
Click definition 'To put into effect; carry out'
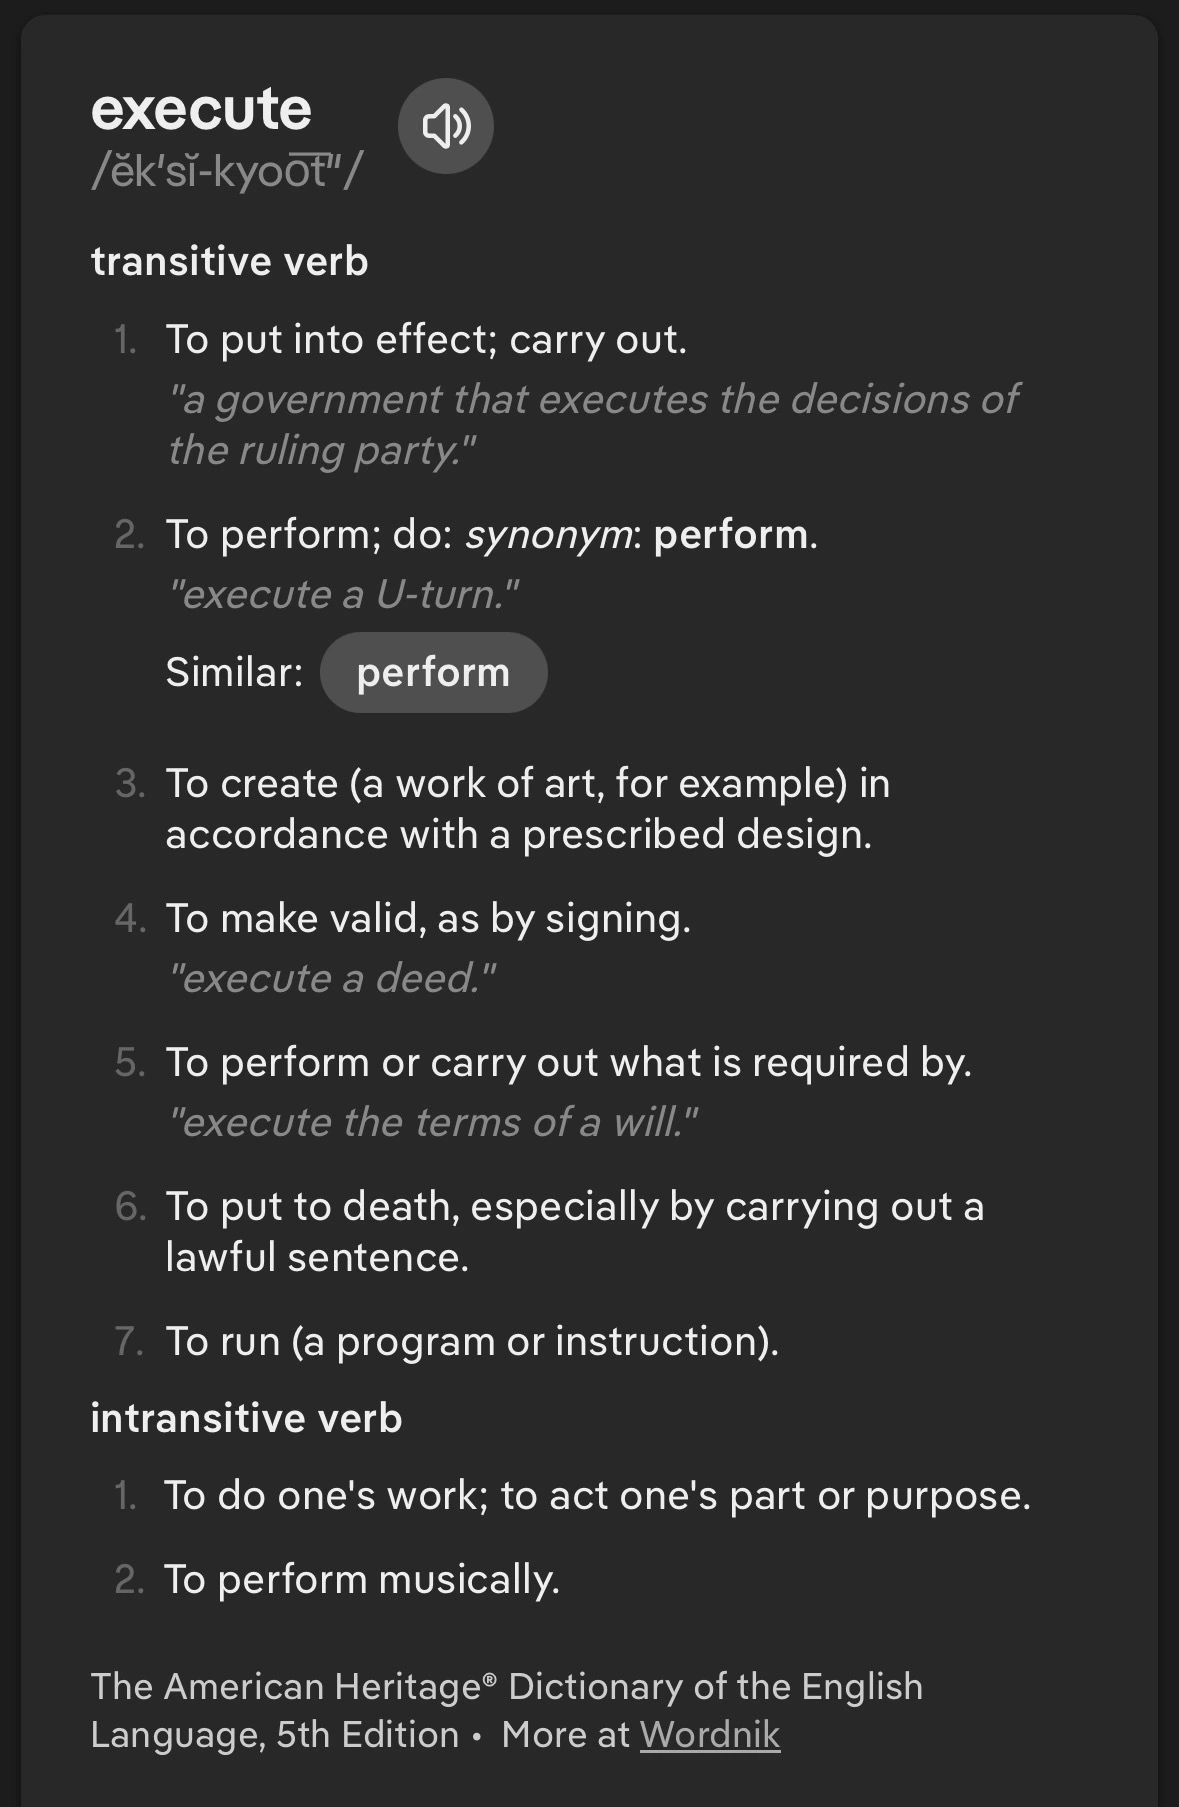[x=426, y=340]
